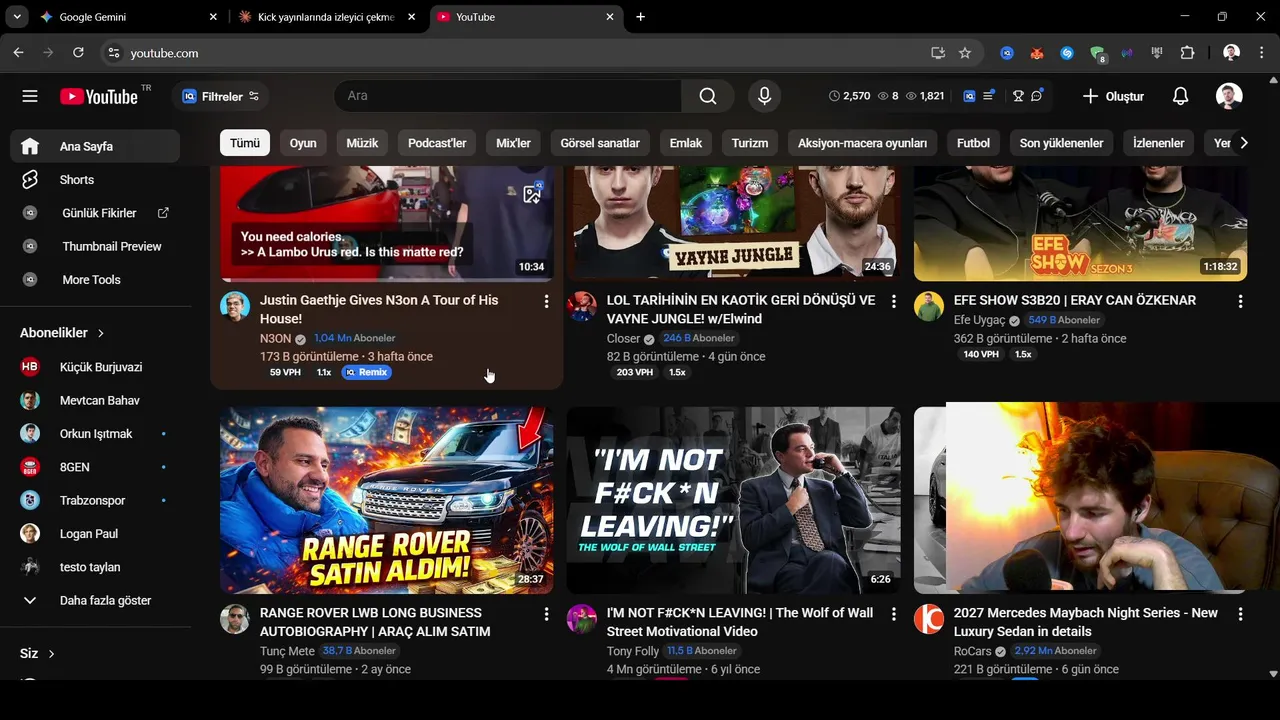Select the Turizm filter chip
The height and width of the screenshot is (720, 1280).
click(750, 143)
